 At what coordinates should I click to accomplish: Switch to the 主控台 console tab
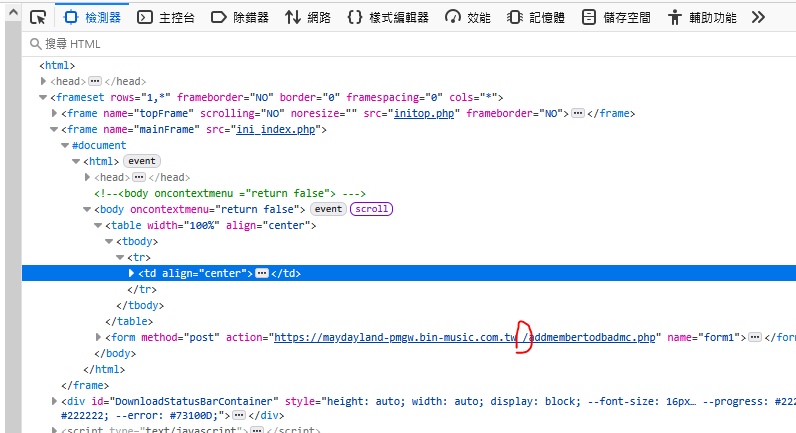[x=166, y=18]
